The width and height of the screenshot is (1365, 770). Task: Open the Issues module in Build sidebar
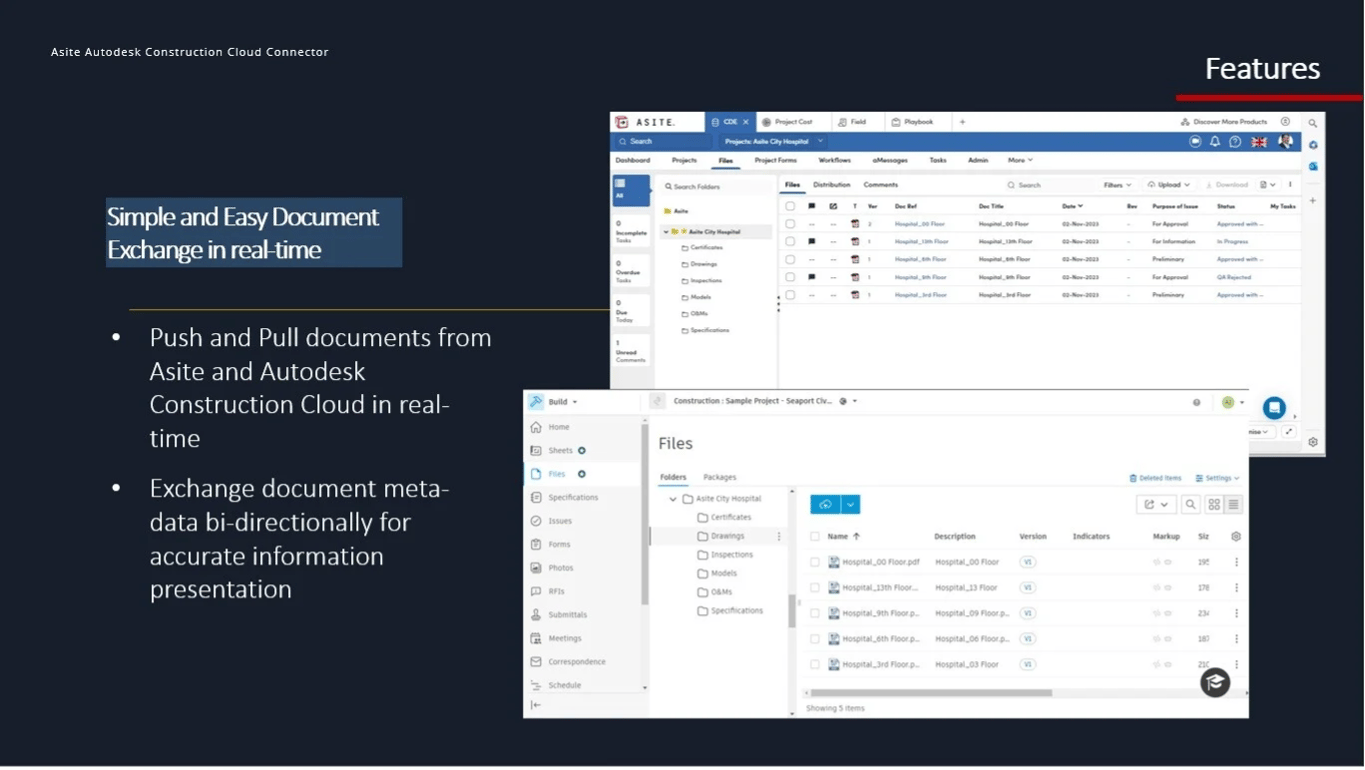coord(559,521)
